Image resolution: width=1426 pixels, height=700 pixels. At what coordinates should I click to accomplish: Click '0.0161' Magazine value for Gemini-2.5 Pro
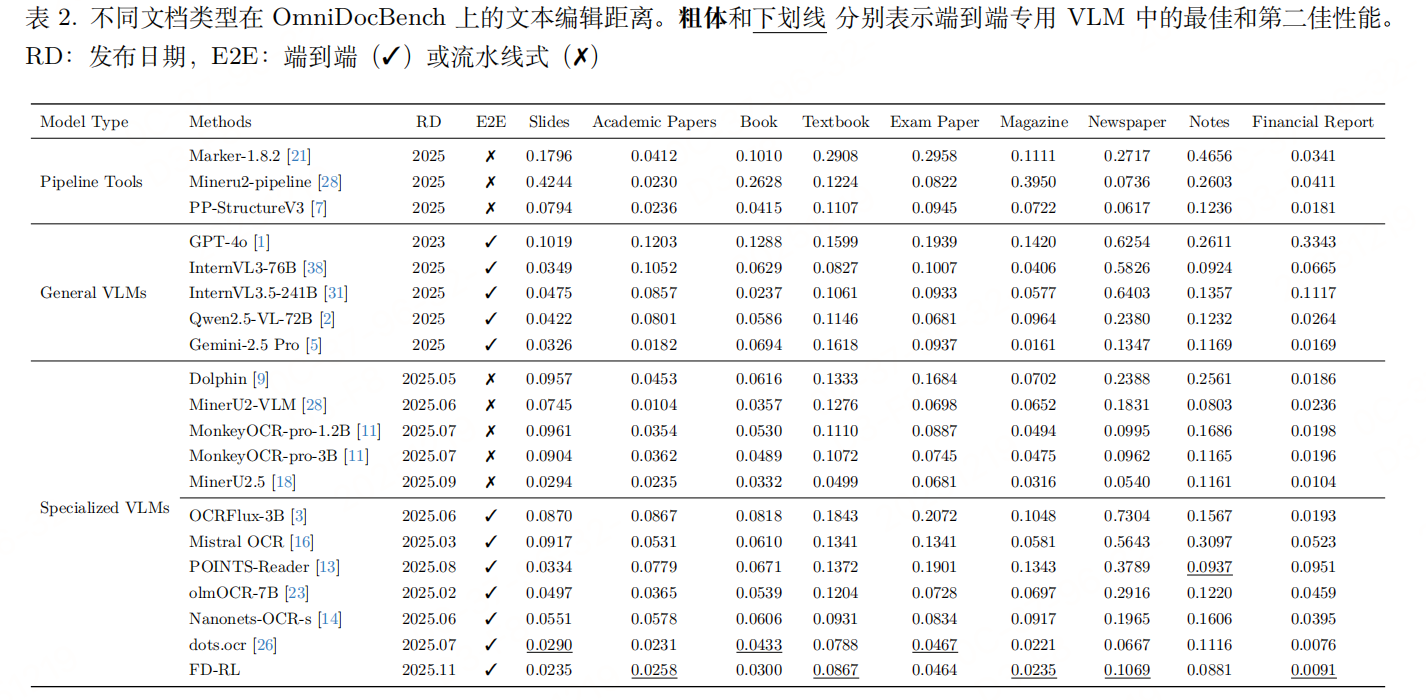tap(1033, 345)
